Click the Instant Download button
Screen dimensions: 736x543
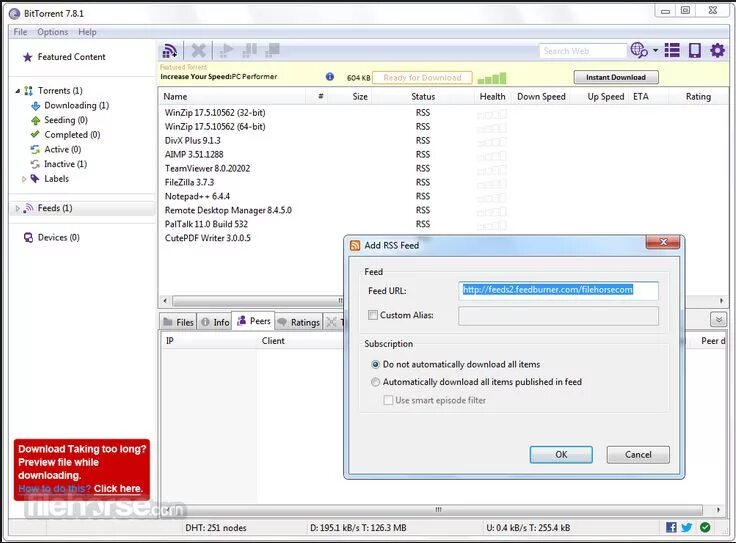tap(616, 77)
